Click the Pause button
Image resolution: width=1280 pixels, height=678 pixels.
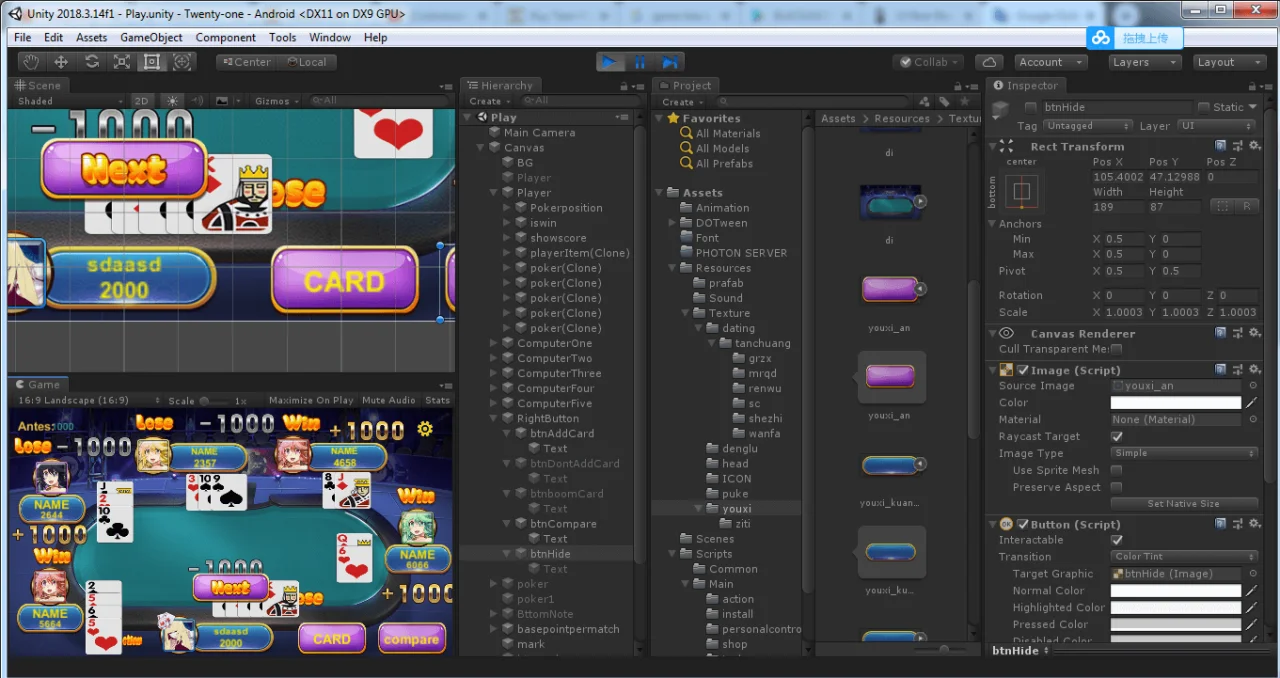point(640,62)
